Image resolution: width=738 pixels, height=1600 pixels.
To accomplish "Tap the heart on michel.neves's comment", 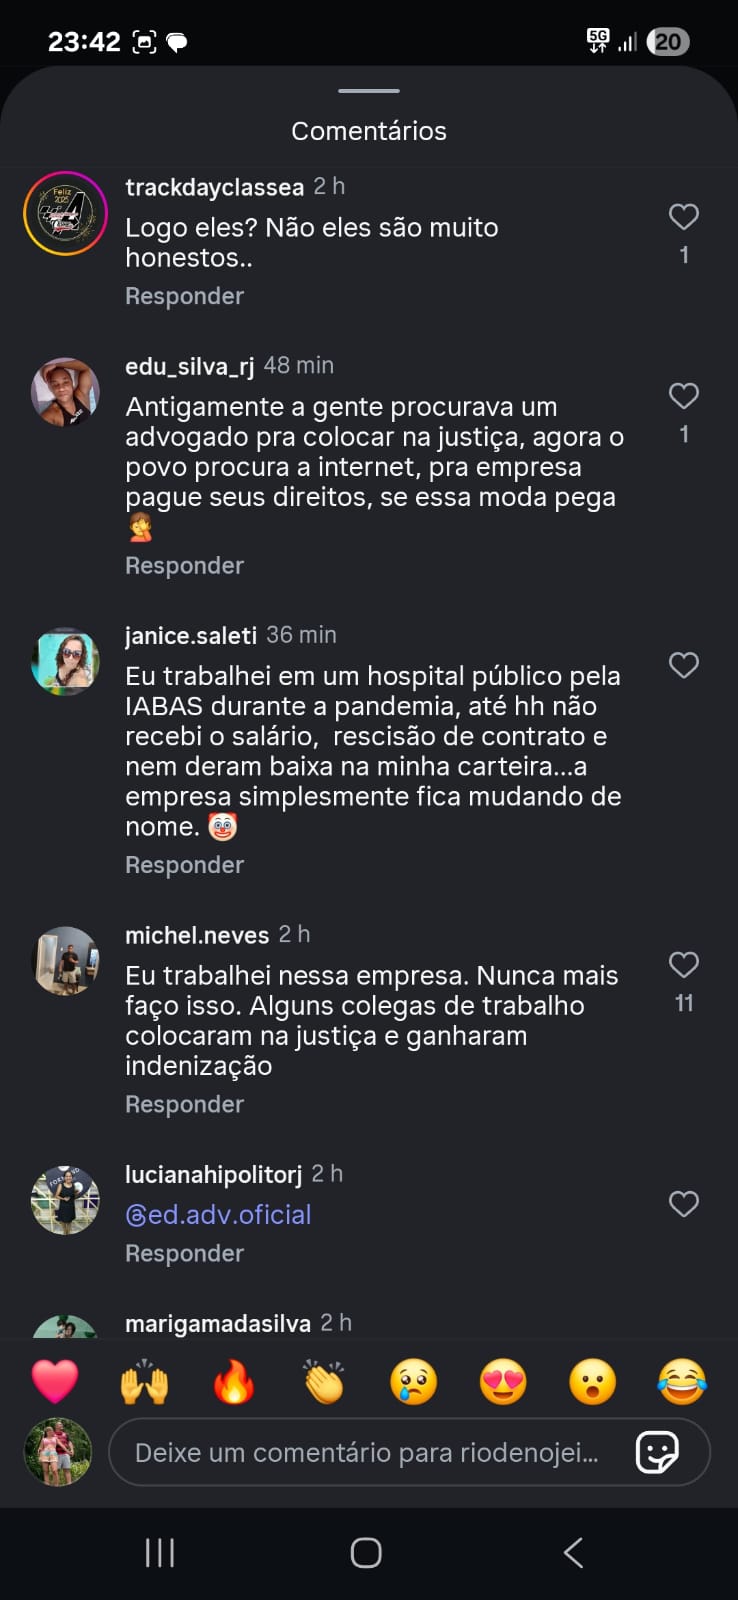I will [x=683, y=965].
